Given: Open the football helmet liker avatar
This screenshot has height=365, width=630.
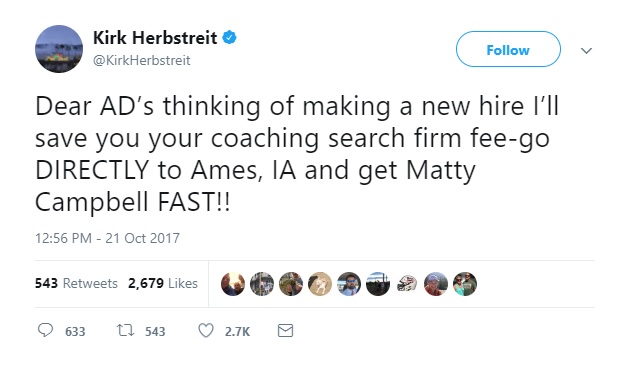Looking at the screenshot, I should pyautogui.click(x=407, y=284).
